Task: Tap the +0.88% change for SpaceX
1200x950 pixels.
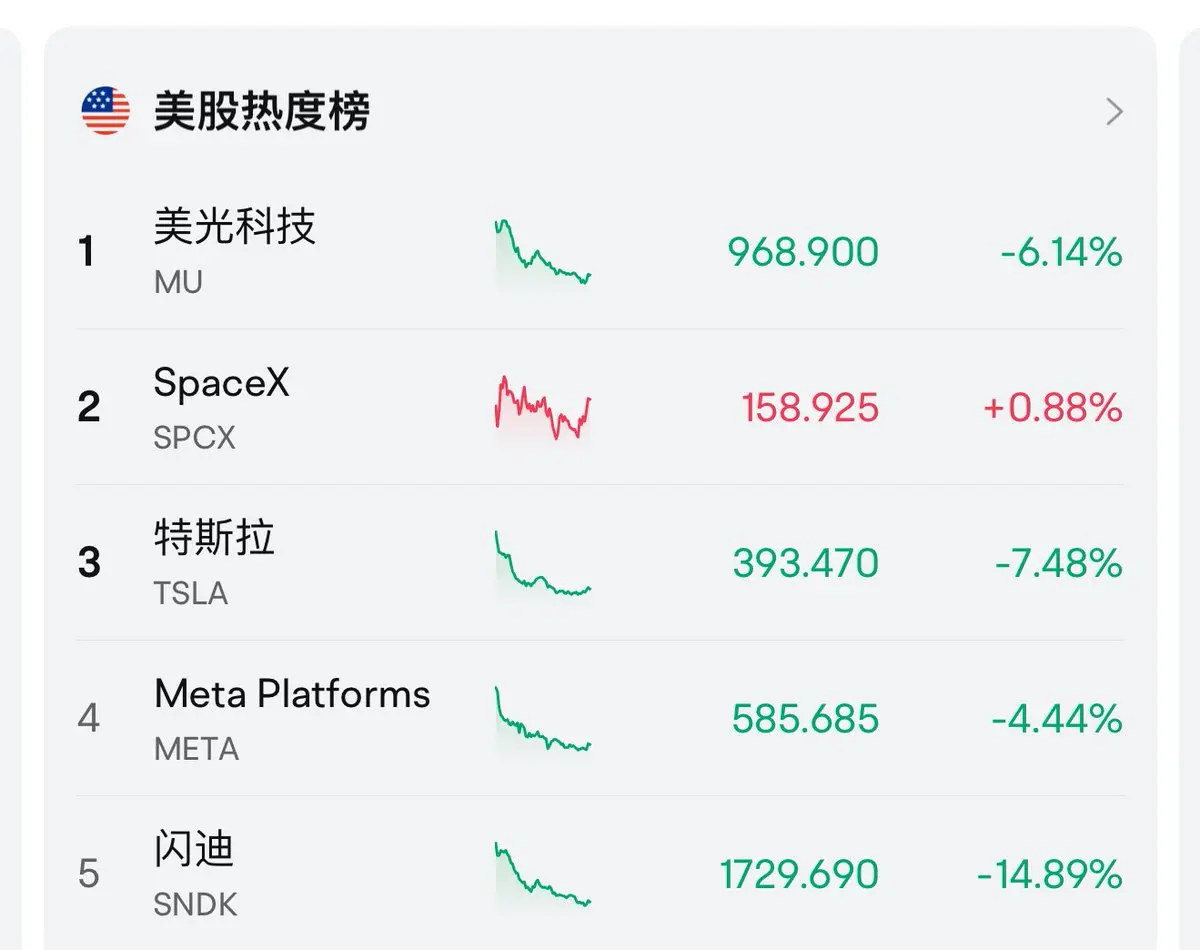Action: click(1053, 408)
